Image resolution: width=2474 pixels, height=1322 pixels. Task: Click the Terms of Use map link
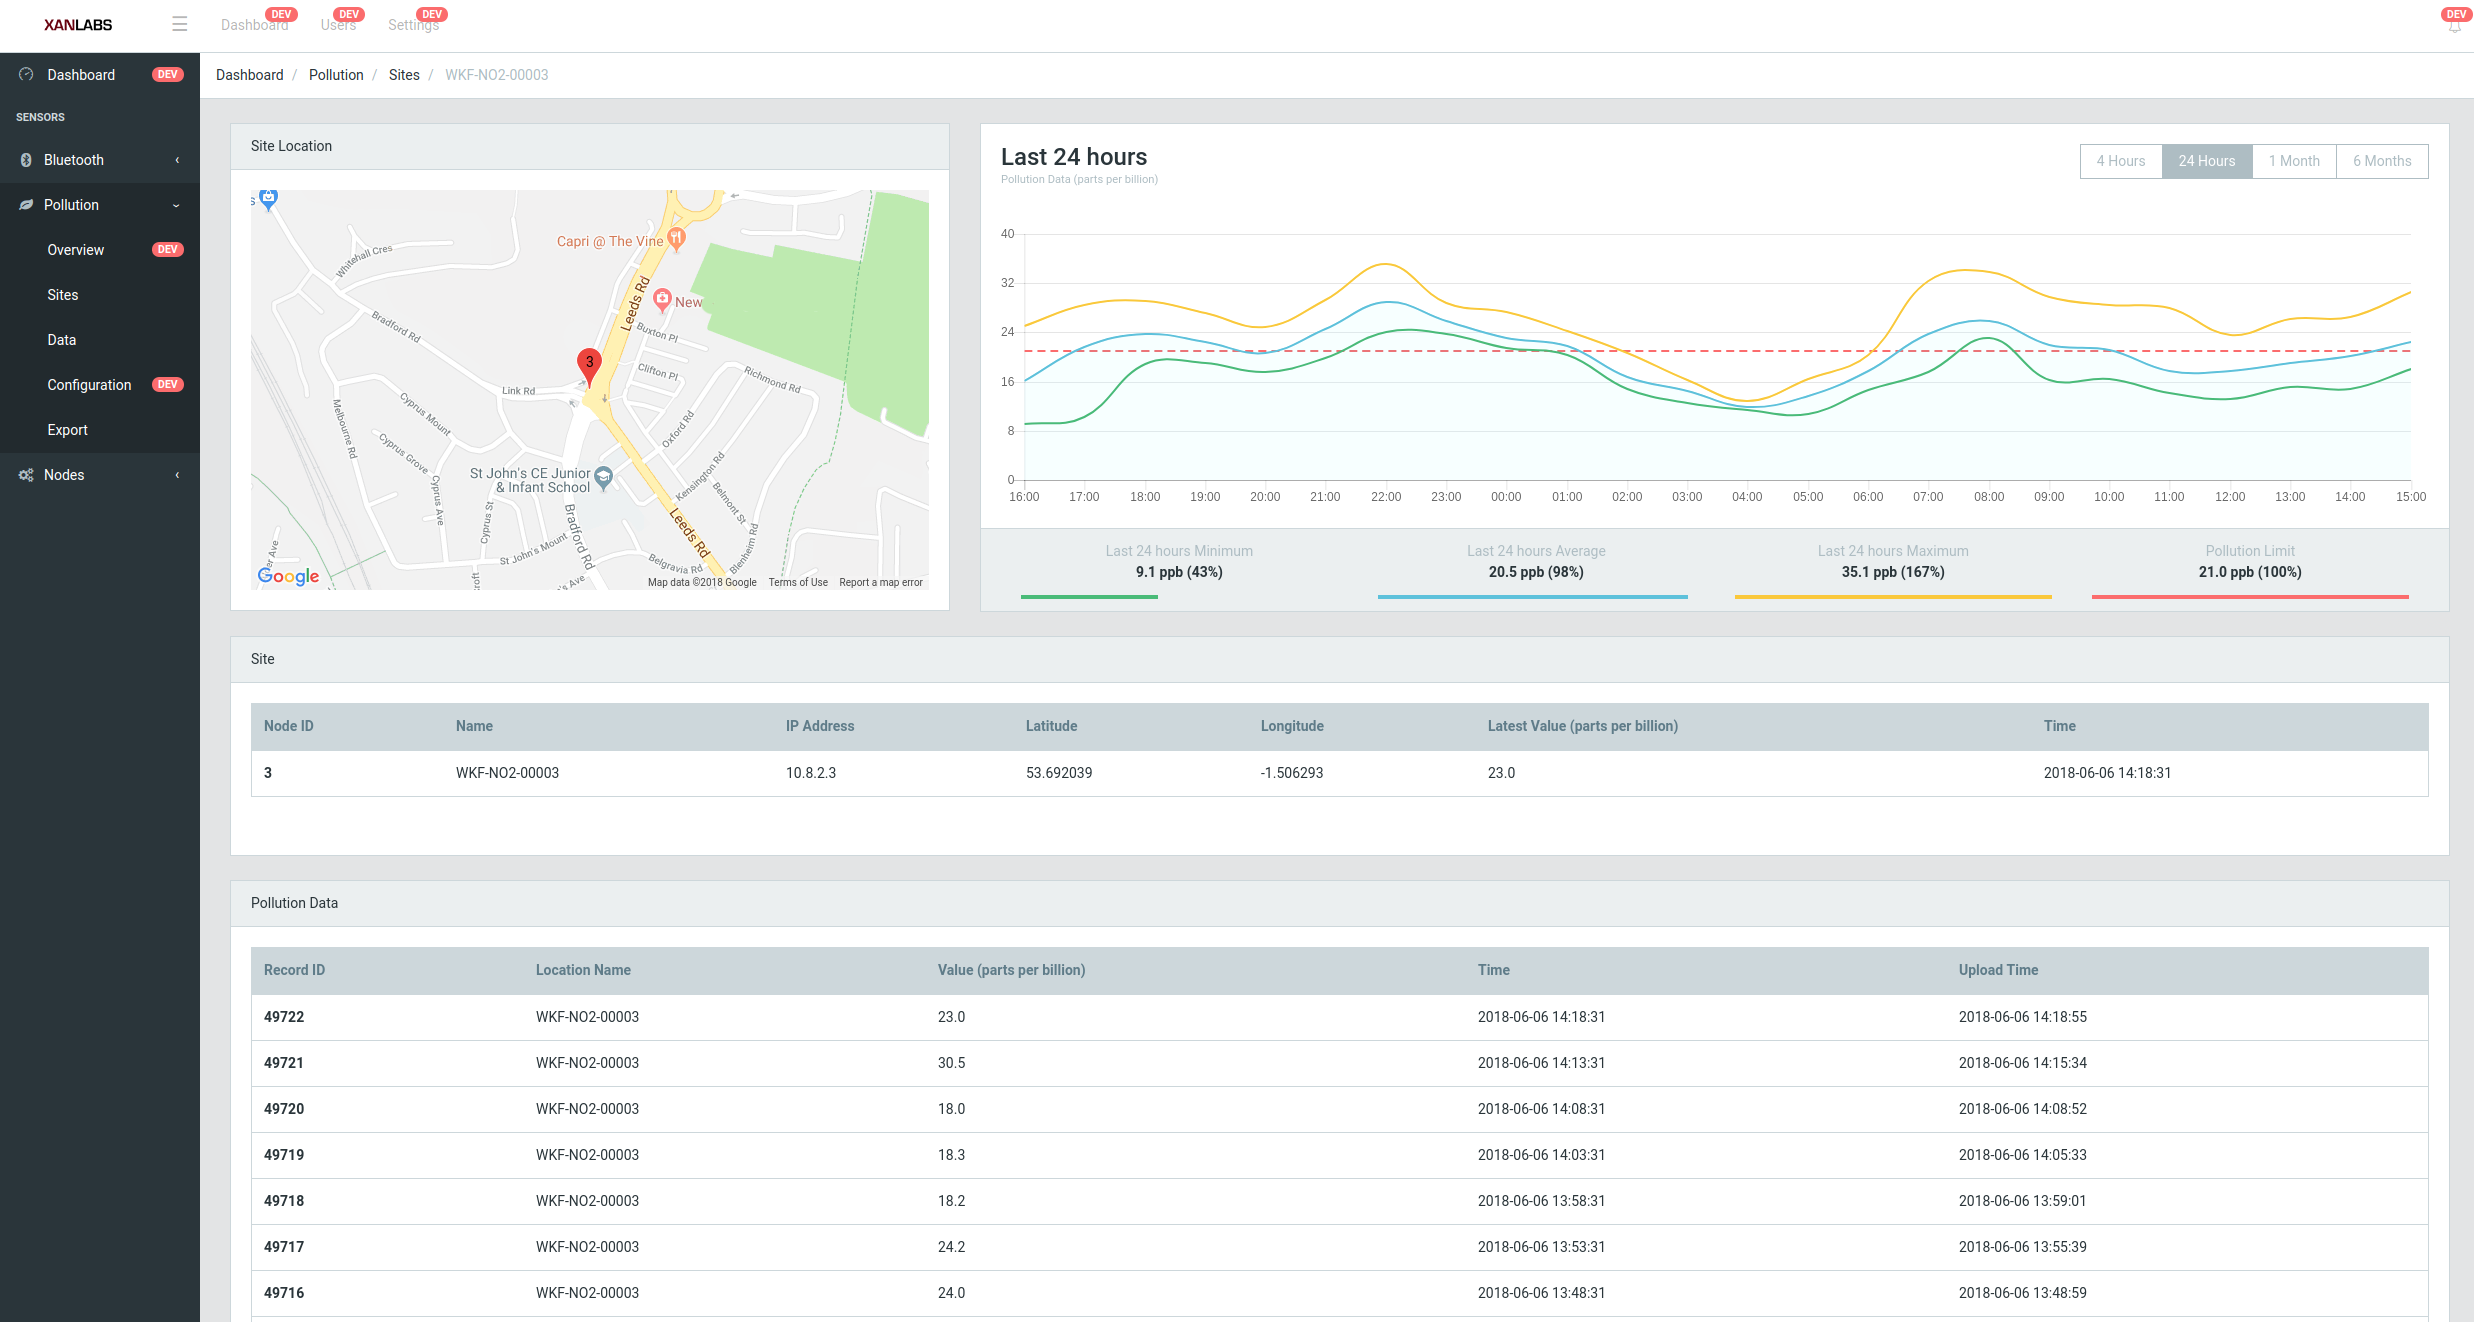(797, 582)
